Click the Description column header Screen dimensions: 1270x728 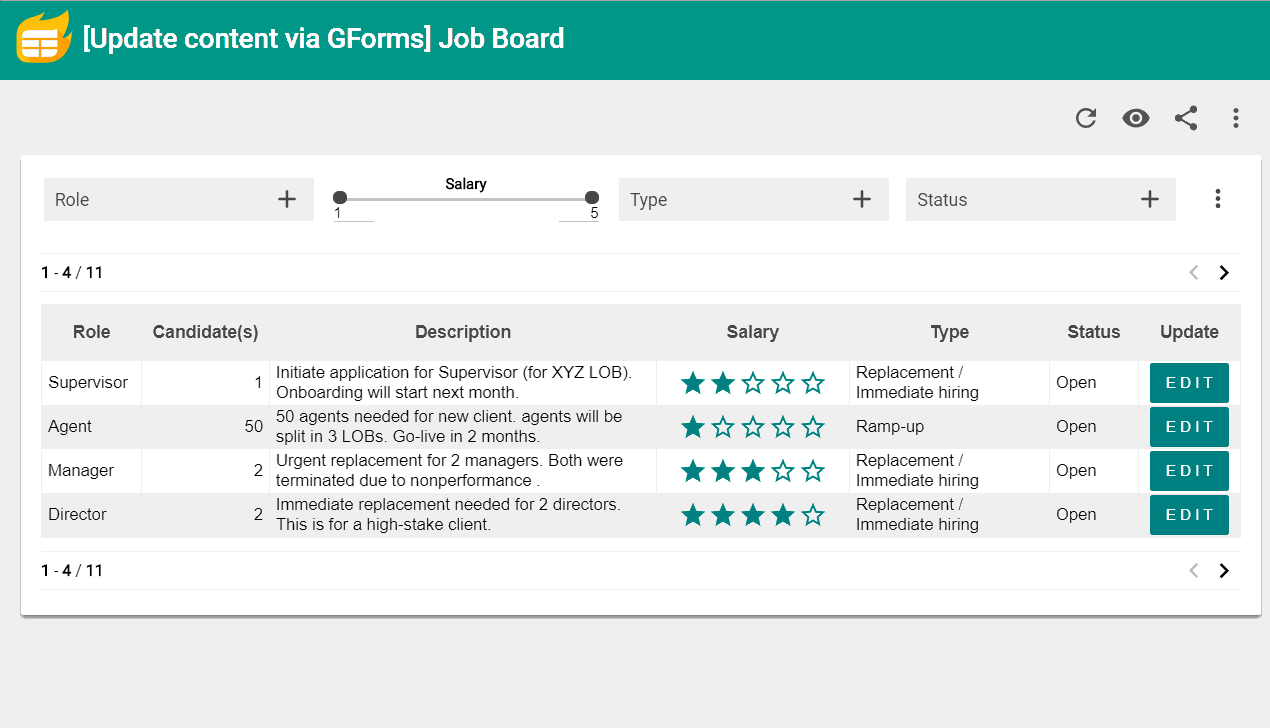point(463,332)
